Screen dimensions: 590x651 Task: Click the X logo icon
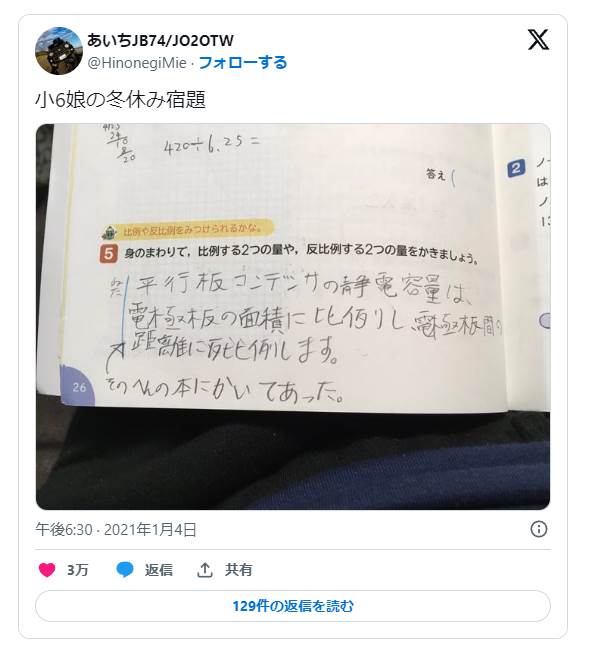(538, 40)
